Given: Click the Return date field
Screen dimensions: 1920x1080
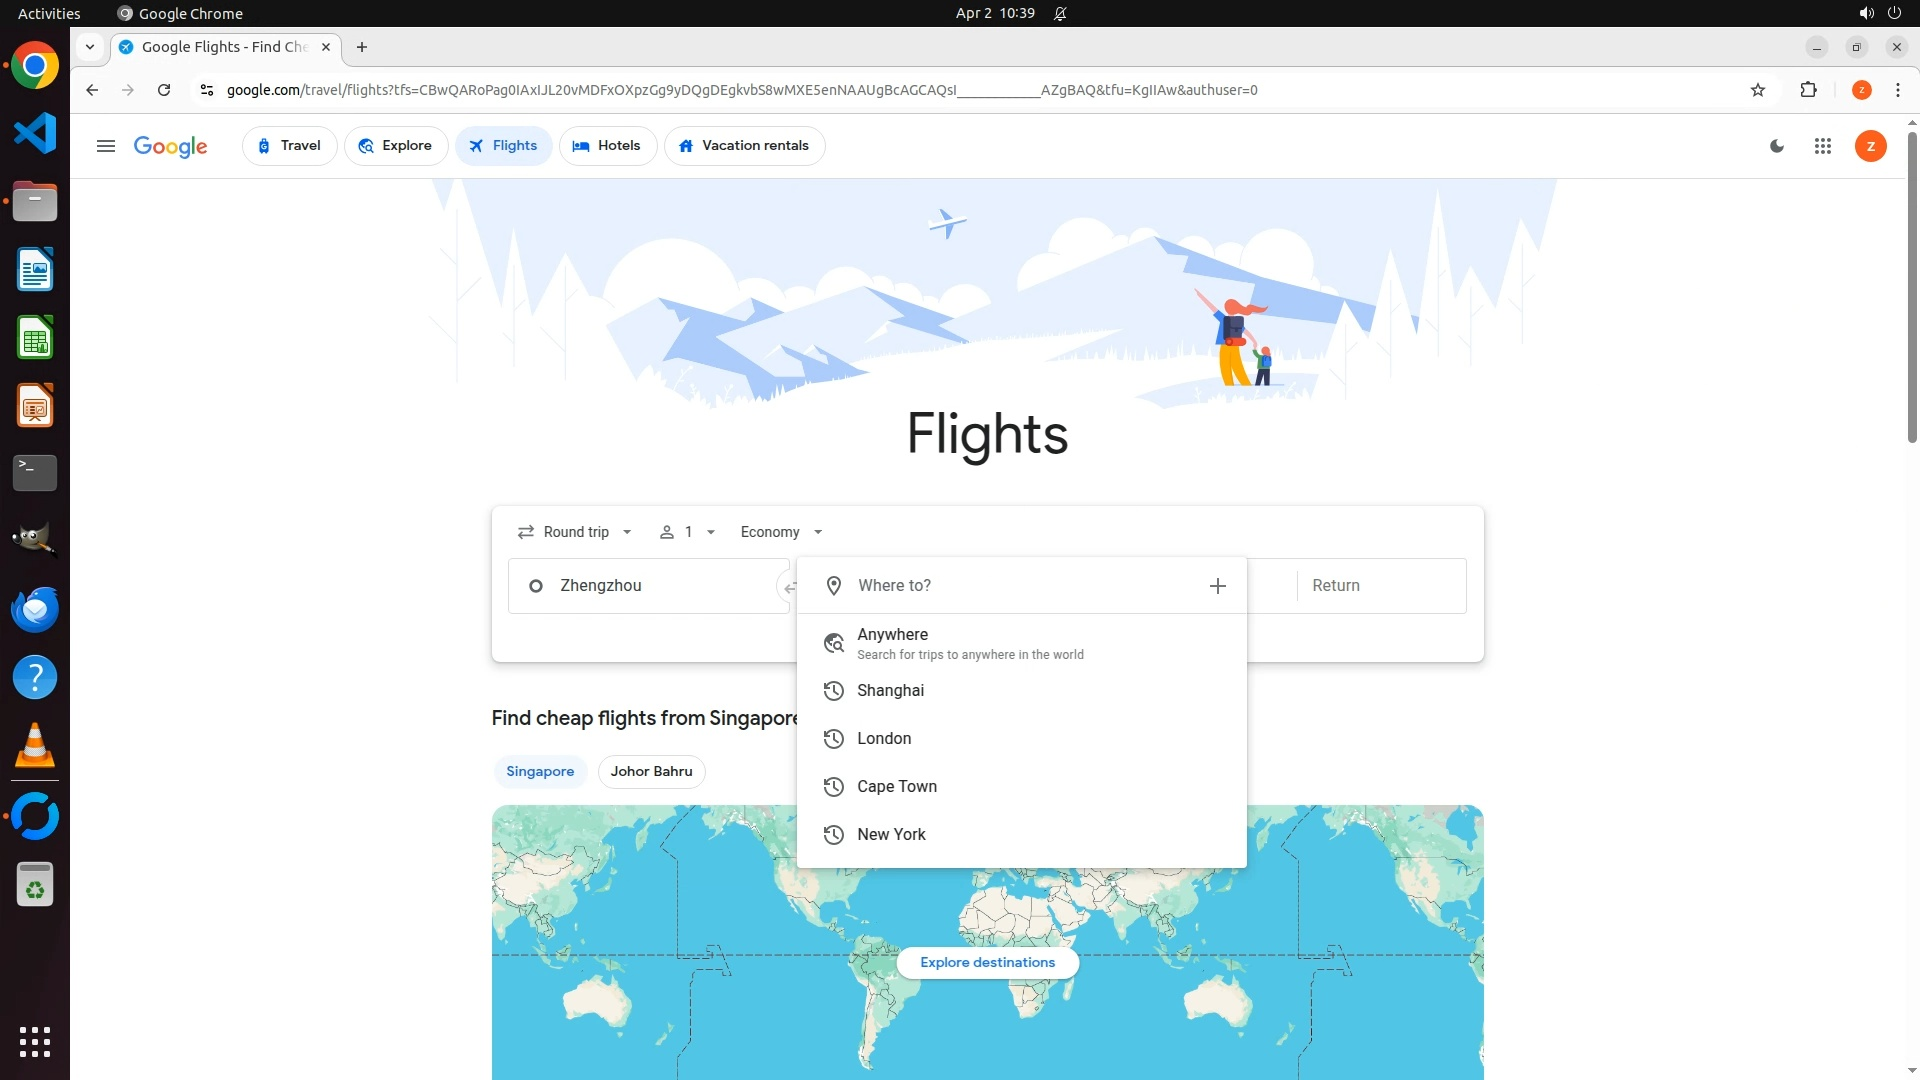Looking at the screenshot, I should [1380, 586].
